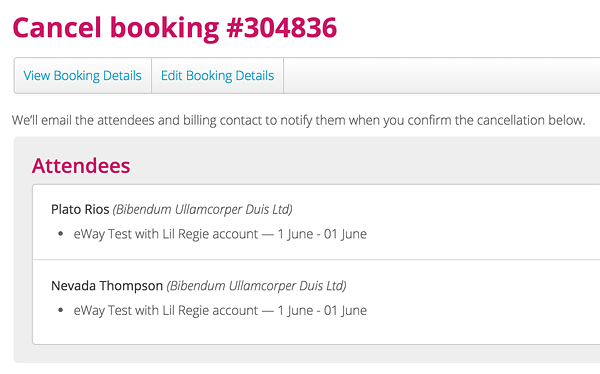Switch to Edit Booking Details tab
The width and height of the screenshot is (600, 374).
[217, 75]
